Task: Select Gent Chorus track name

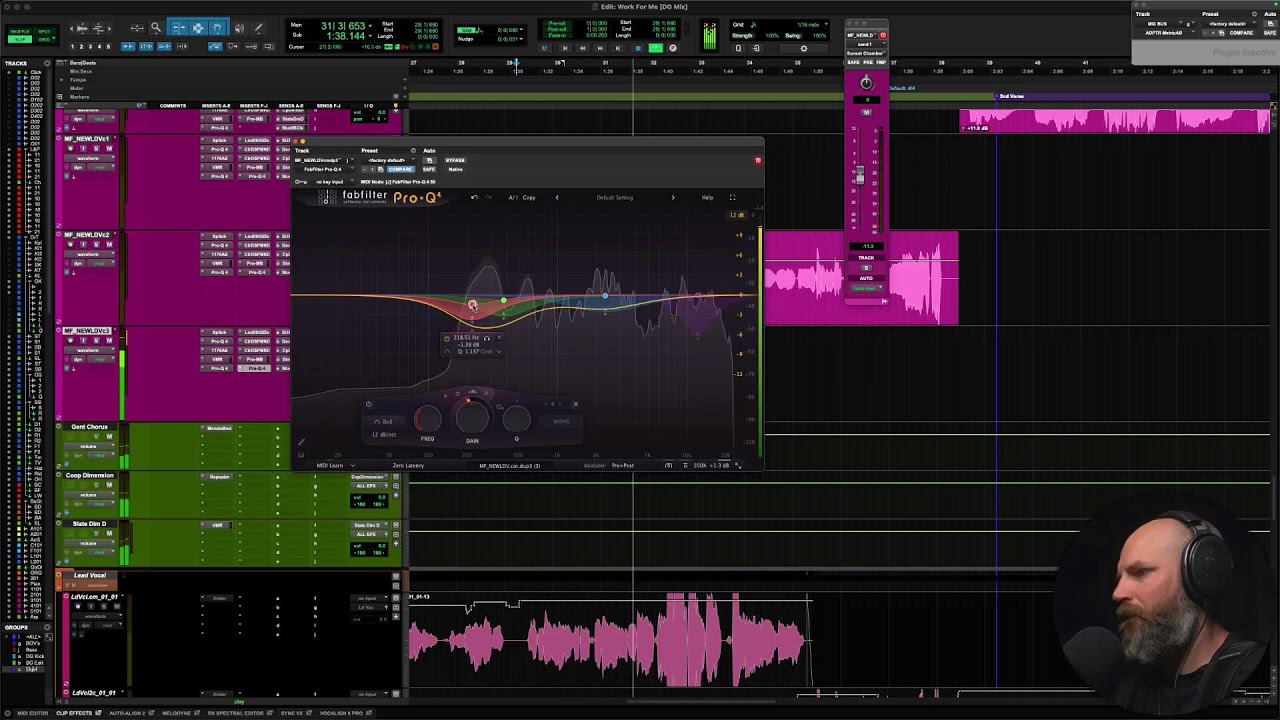Action: [90, 427]
